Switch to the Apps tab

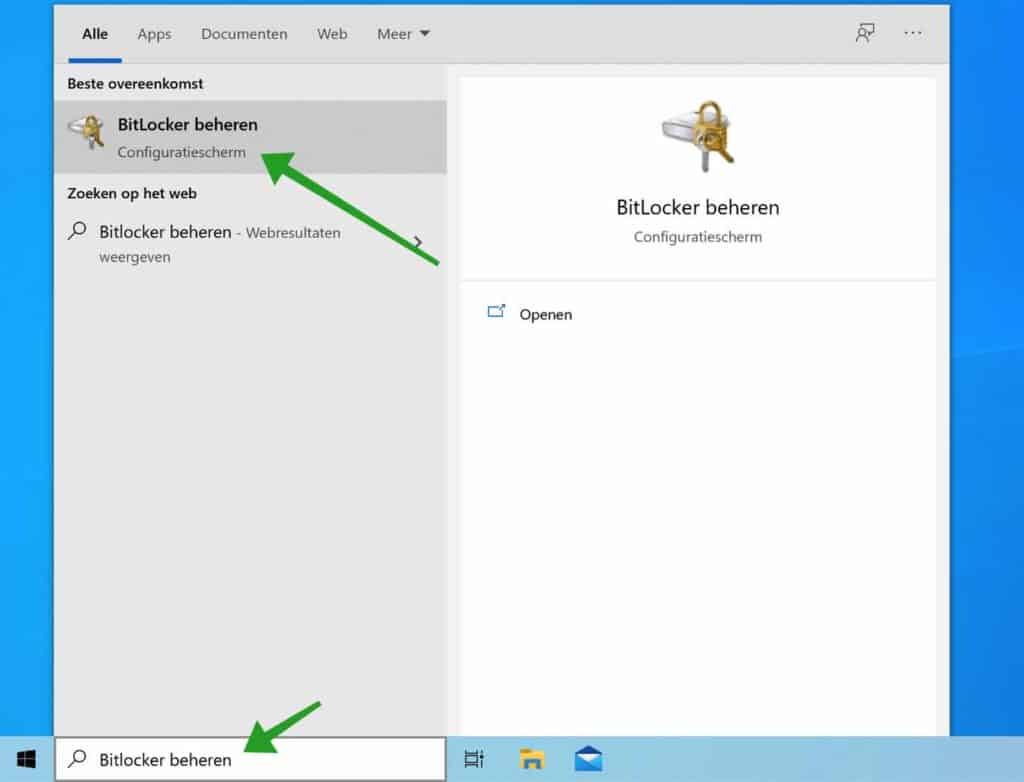coord(154,34)
